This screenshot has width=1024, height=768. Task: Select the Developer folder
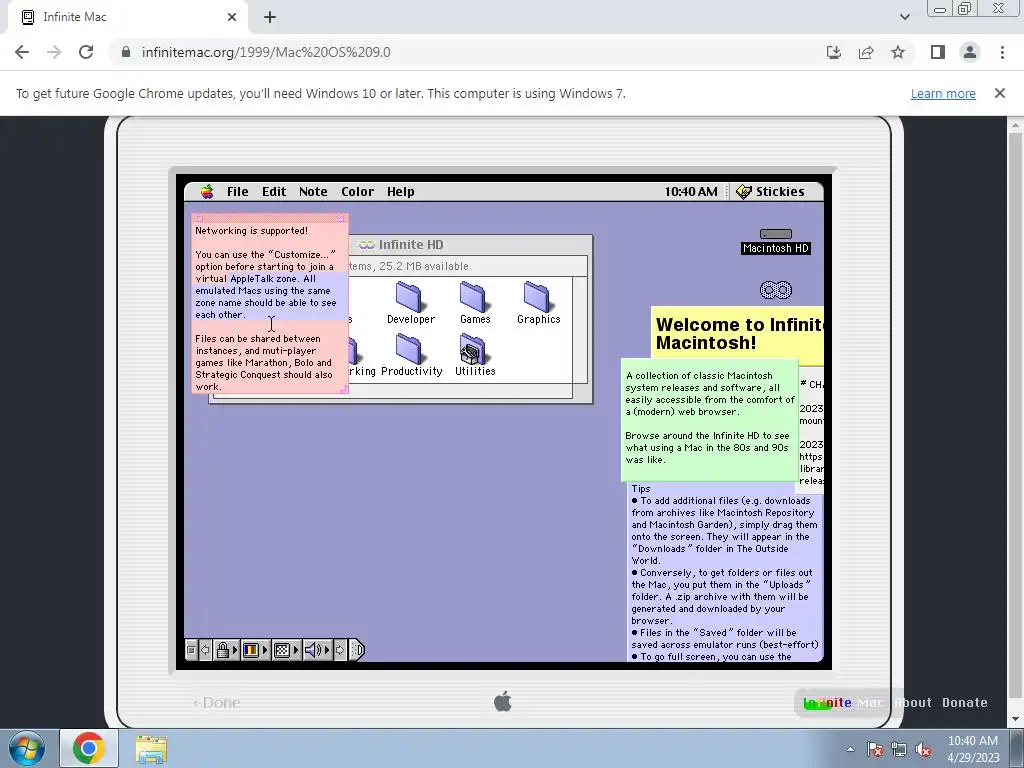411,303
